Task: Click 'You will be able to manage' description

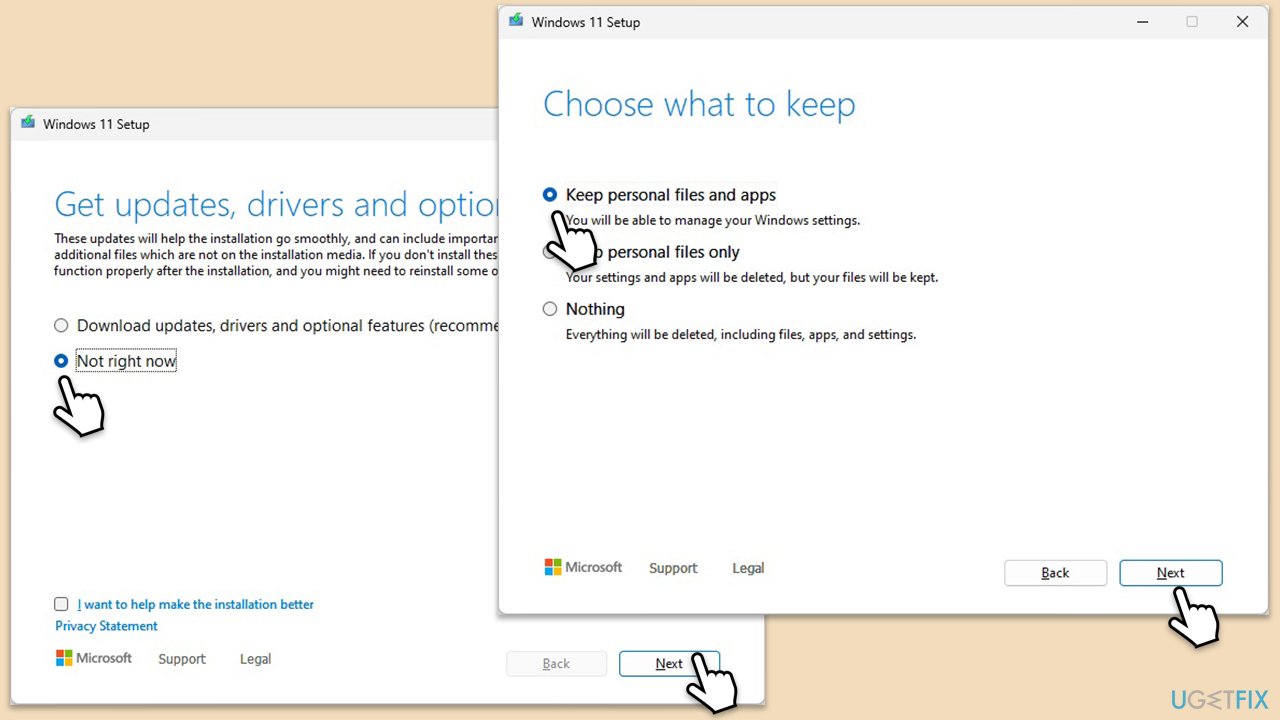Action: point(713,221)
